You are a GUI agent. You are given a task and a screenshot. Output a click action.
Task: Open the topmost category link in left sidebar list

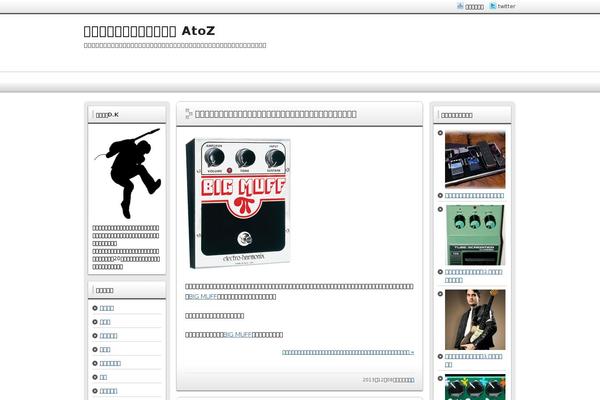coord(107,308)
